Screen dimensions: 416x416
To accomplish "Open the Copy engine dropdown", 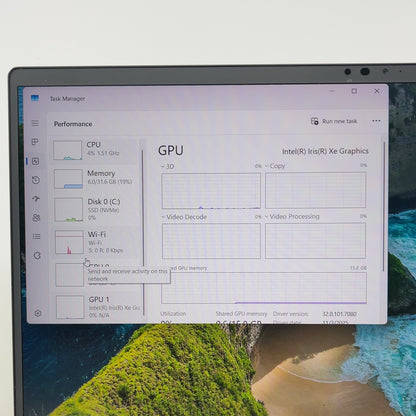I will 275,166.
